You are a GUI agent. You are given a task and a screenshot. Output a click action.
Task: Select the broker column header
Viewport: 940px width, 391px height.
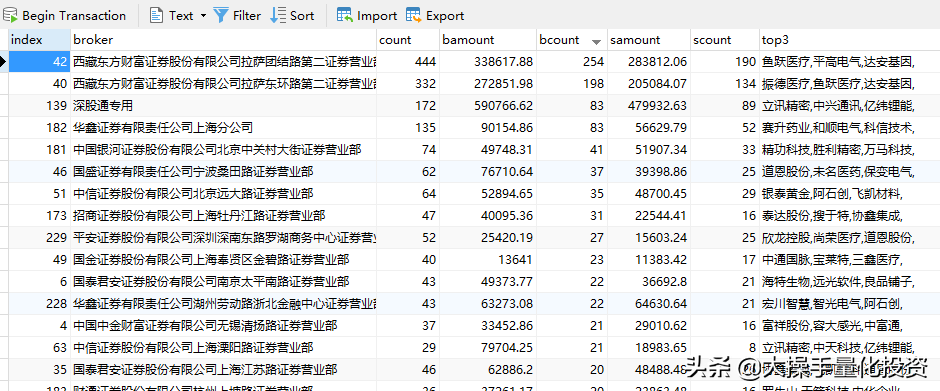pyautogui.click(x=224, y=40)
